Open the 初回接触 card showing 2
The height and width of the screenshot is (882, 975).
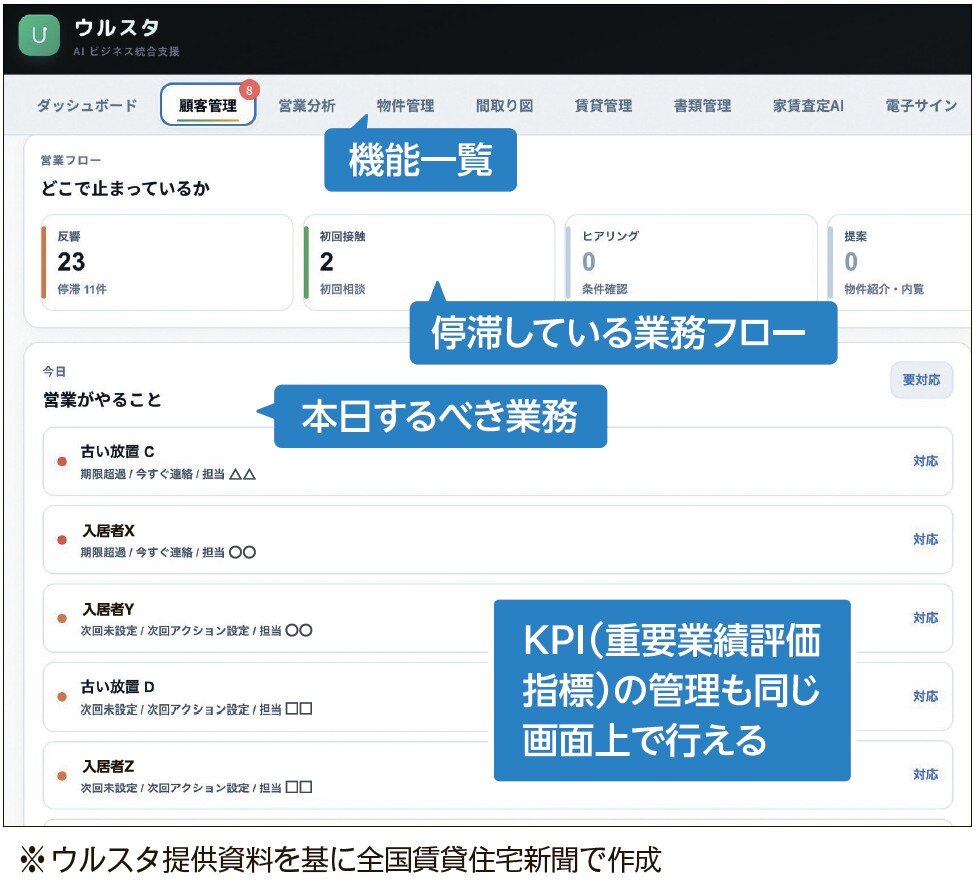point(429,262)
